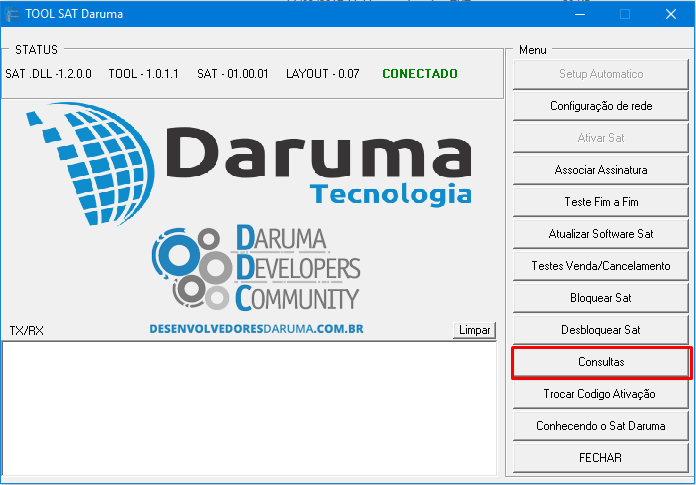Click the Bloquear Sat button

(601, 298)
